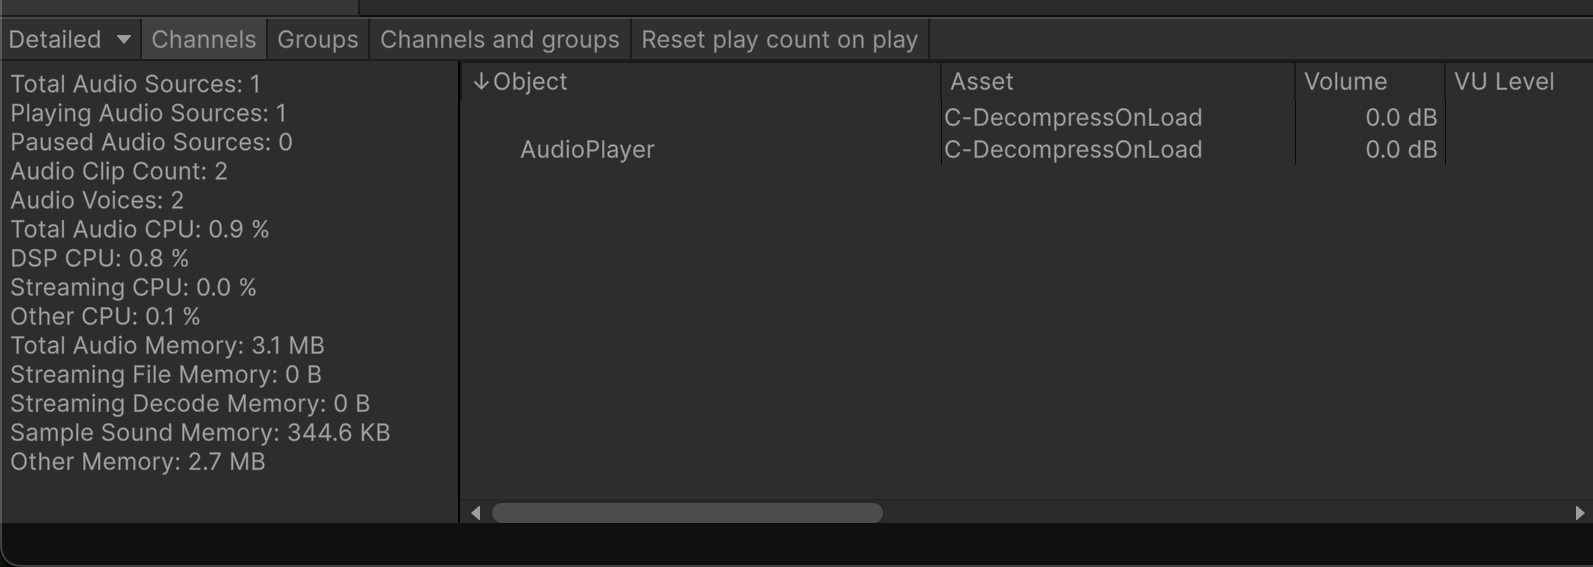This screenshot has width=1593, height=567.
Task: Select the topmost C-DecompressOnLoad asset entry
Action: point(1073,118)
